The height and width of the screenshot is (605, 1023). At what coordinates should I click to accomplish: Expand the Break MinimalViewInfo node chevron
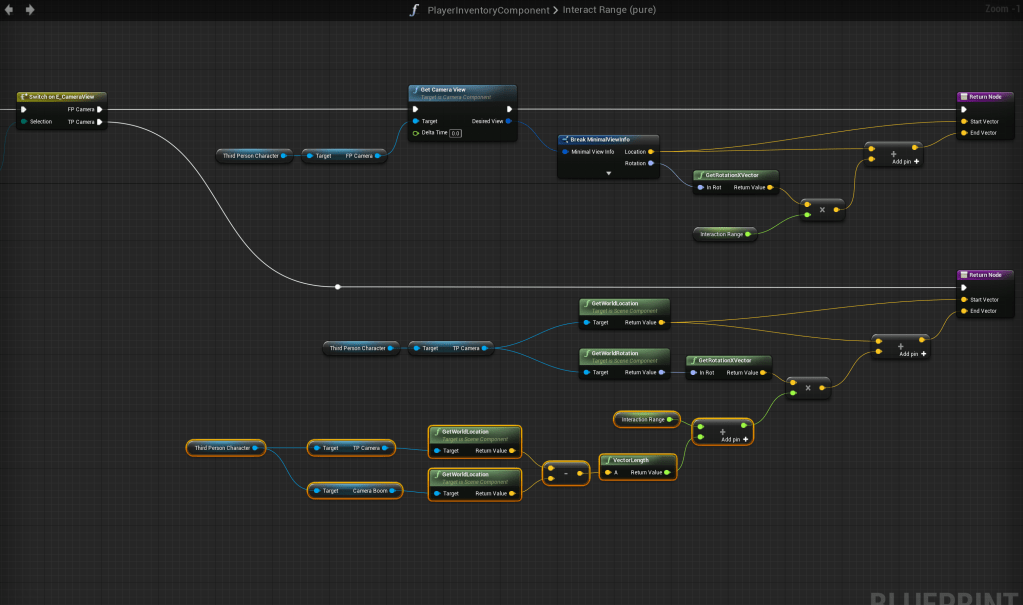pos(608,173)
